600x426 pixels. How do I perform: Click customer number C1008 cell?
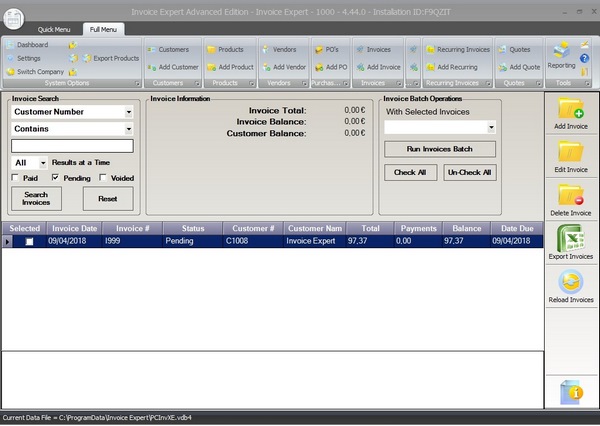tap(253, 241)
